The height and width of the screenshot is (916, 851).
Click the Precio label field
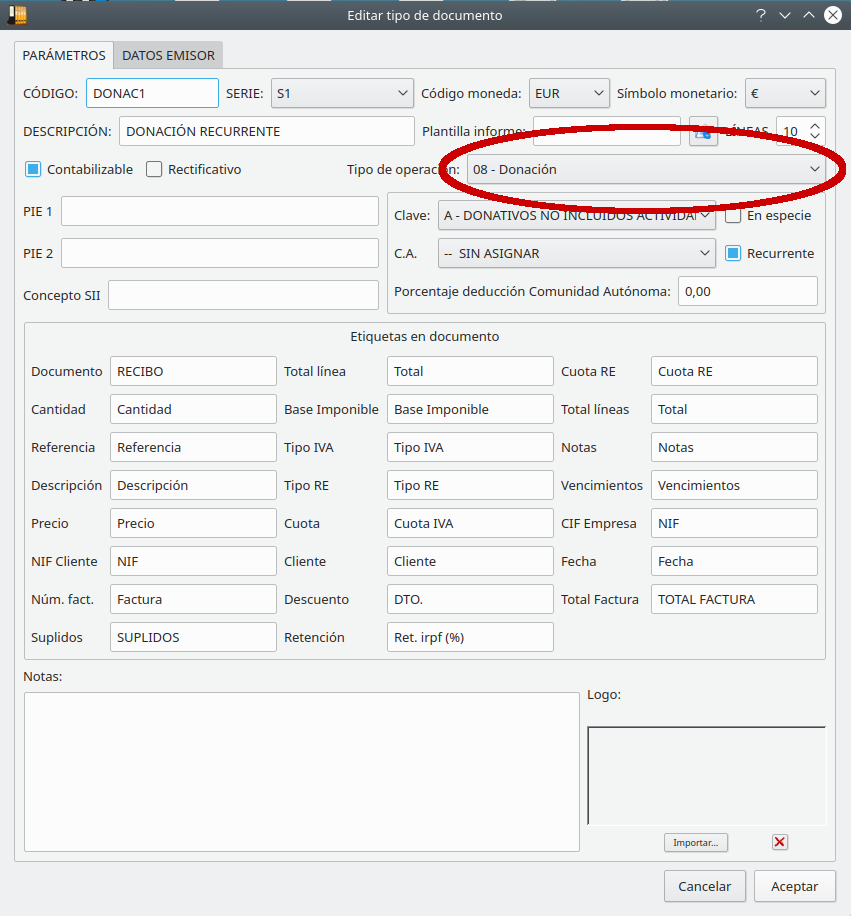pos(193,523)
